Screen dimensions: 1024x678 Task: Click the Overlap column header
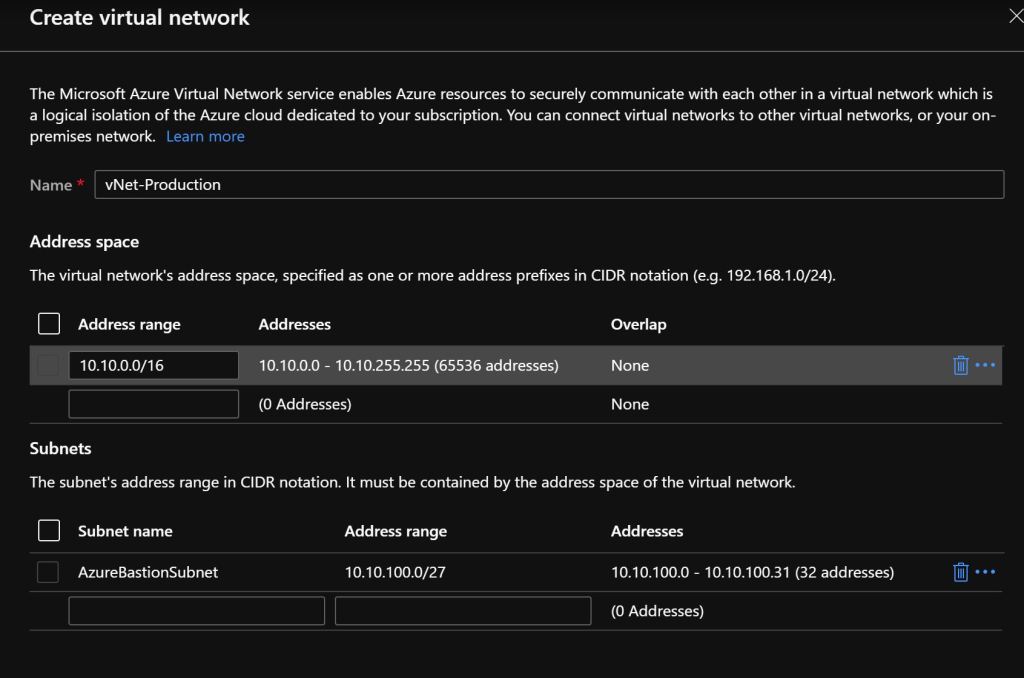coord(630,323)
